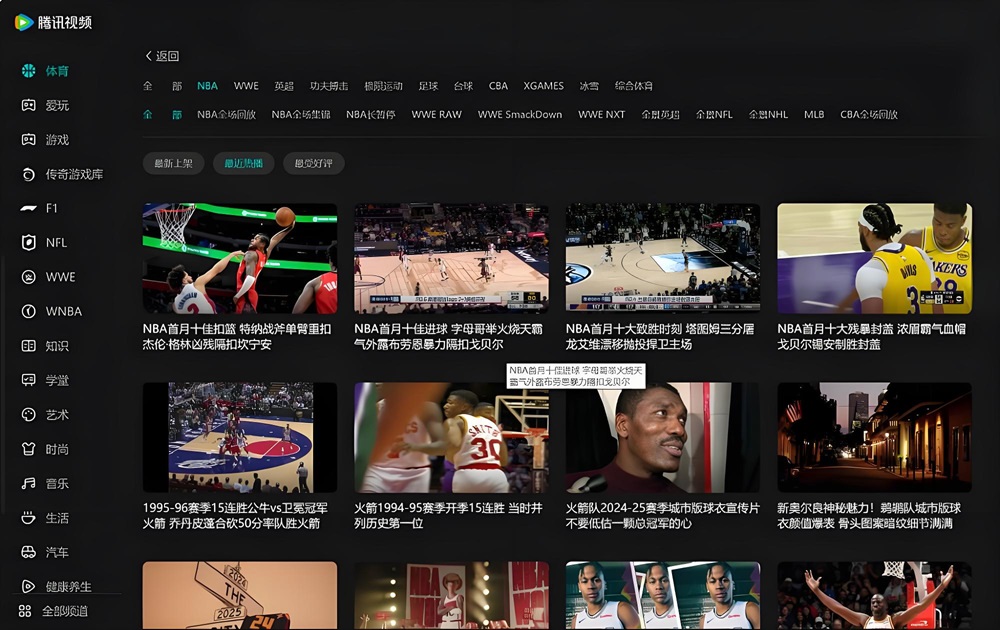Filter by MLB
Screen dimensions: 1000x630
(x=814, y=115)
